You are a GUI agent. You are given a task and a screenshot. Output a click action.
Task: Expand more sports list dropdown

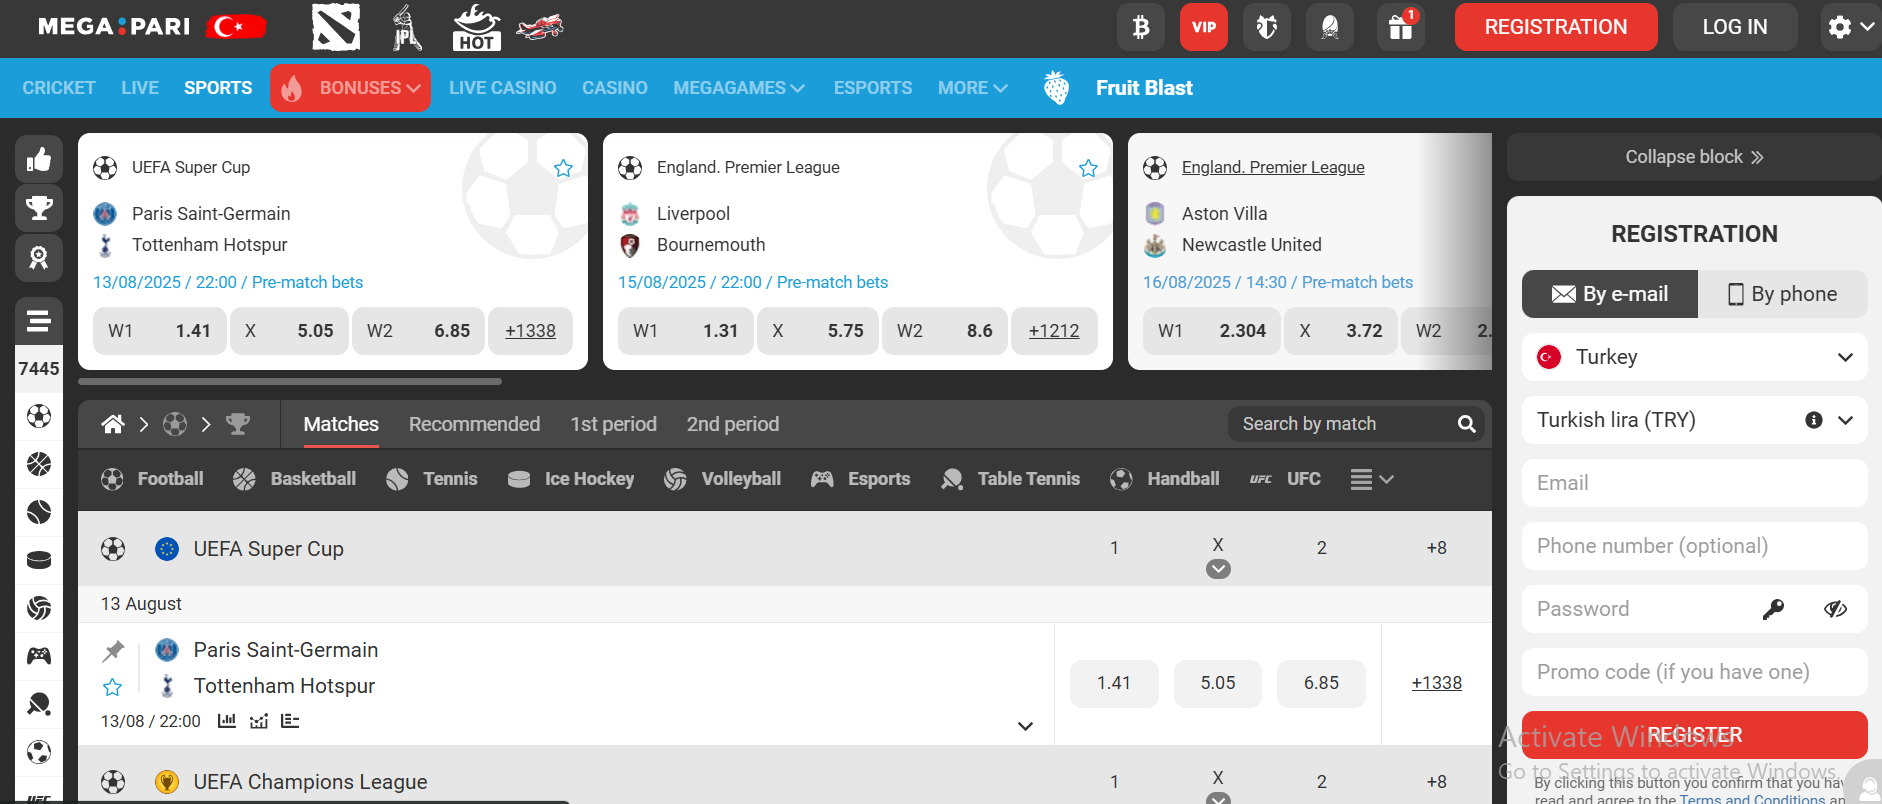[x=1372, y=479]
